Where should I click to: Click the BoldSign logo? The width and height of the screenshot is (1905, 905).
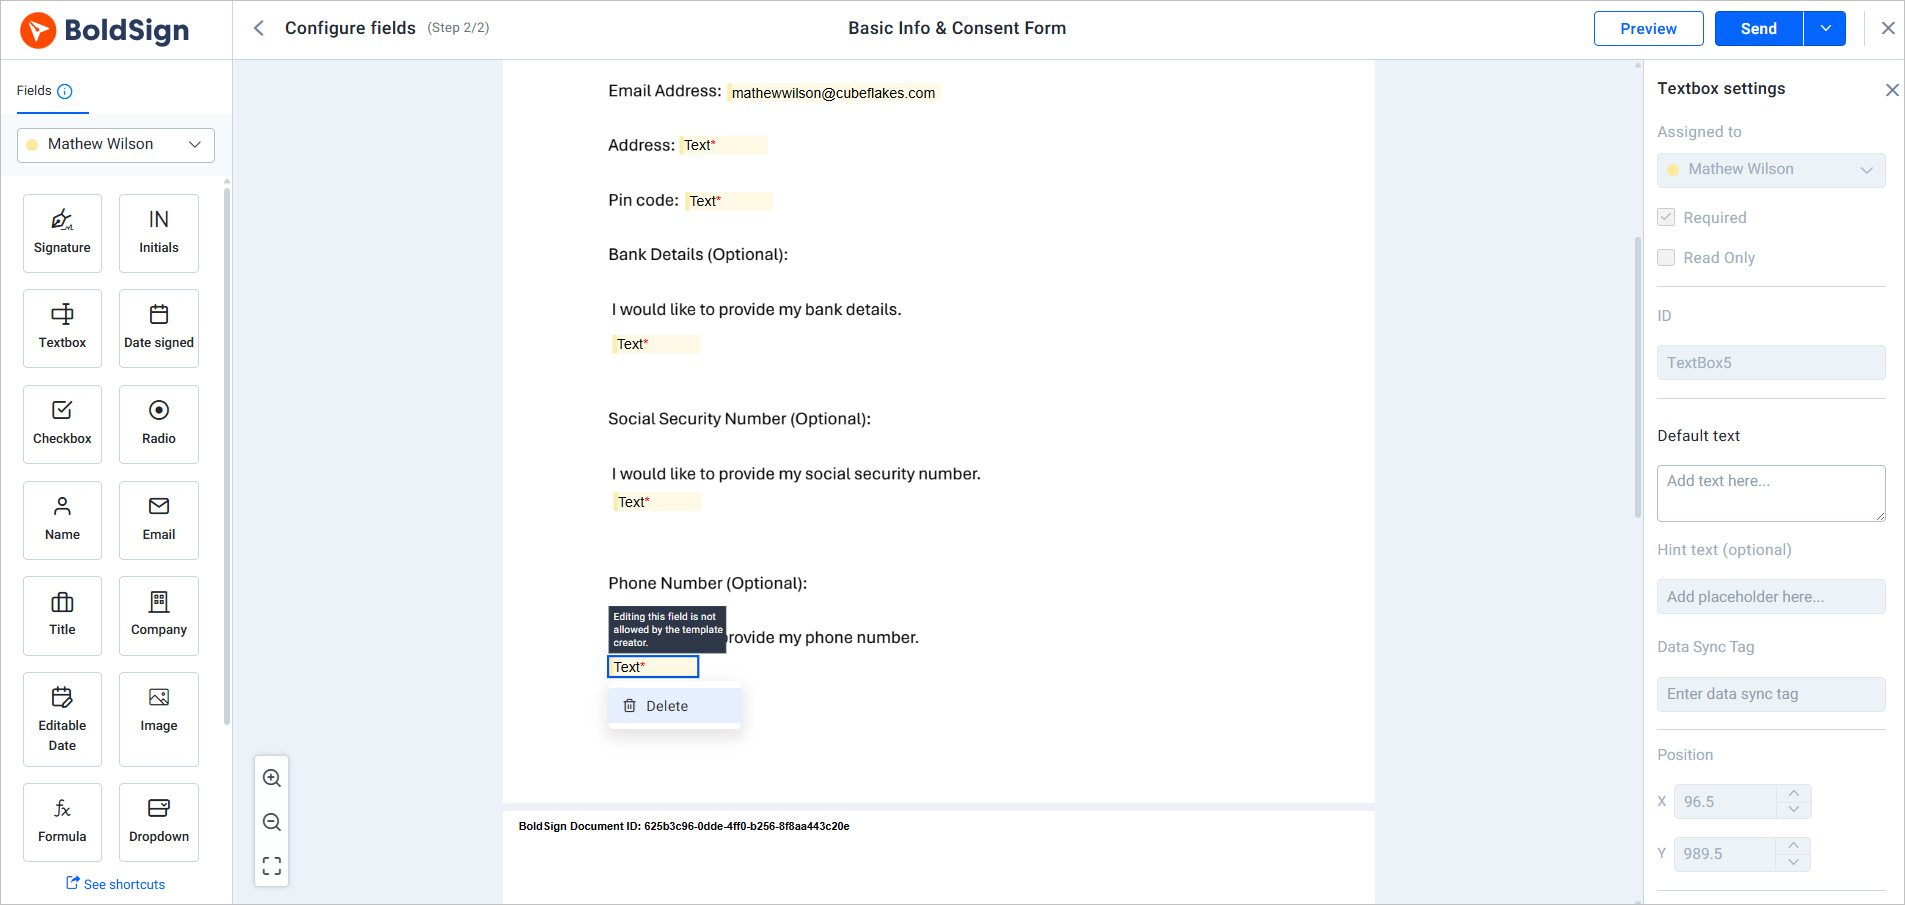(105, 30)
